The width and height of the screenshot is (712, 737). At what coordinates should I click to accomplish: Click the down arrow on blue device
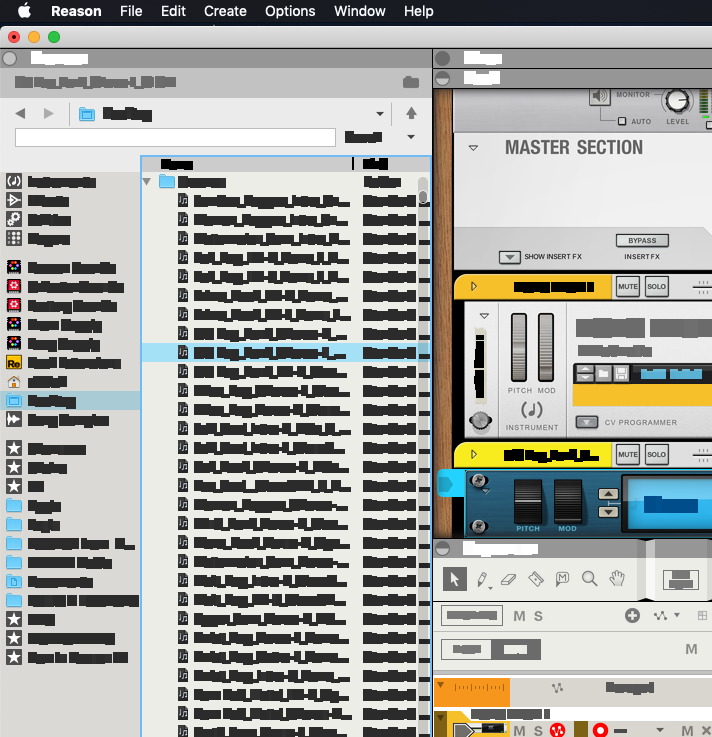click(608, 512)
